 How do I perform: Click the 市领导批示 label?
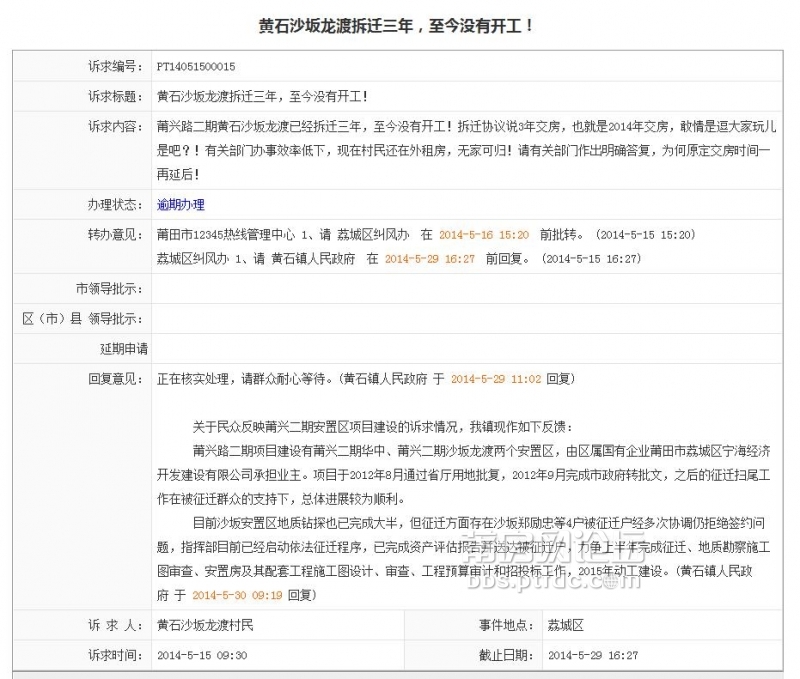click(109, 289)
